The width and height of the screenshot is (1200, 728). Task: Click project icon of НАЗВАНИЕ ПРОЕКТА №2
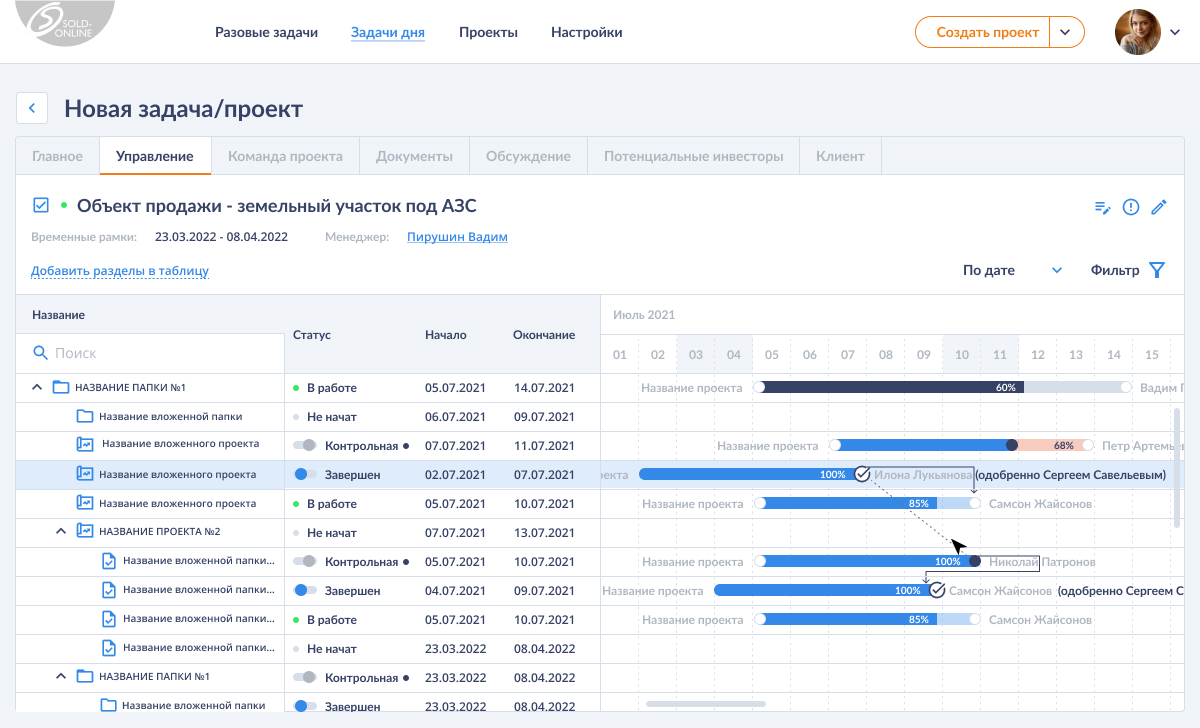tap(84, 531)
